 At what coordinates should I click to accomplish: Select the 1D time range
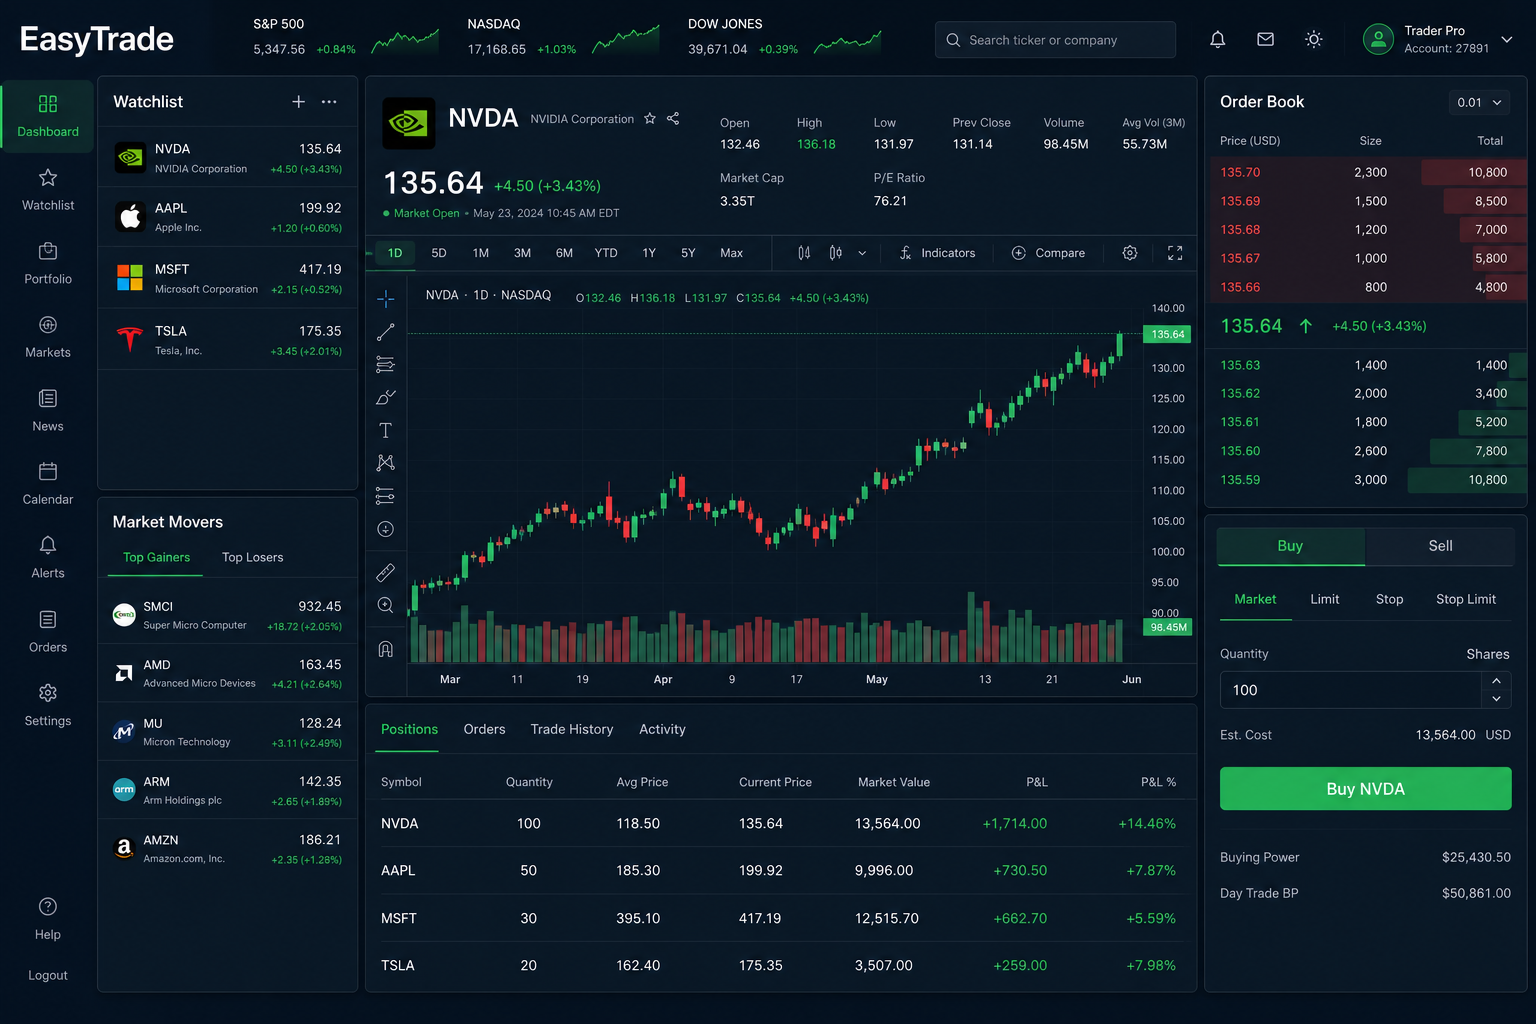(x=395, y=253)
